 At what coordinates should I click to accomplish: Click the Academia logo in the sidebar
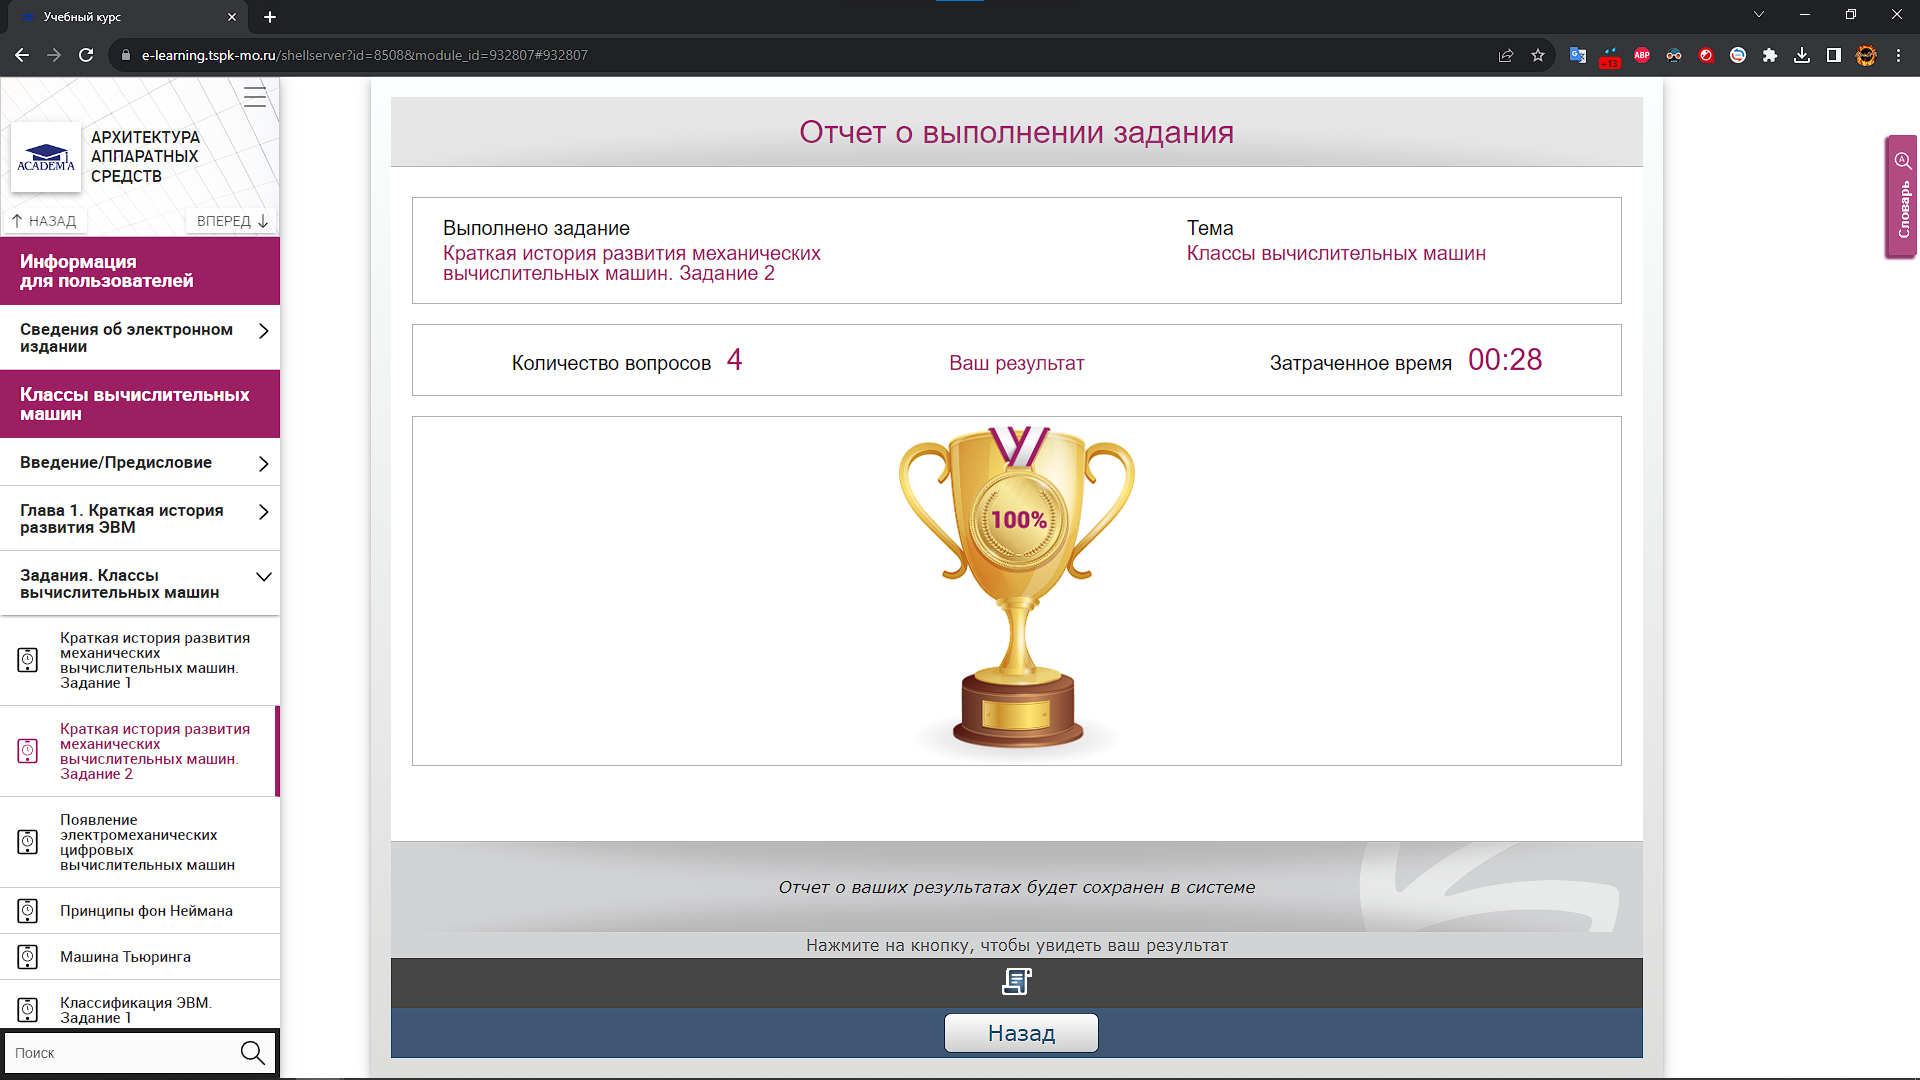[x=46, y=157]
